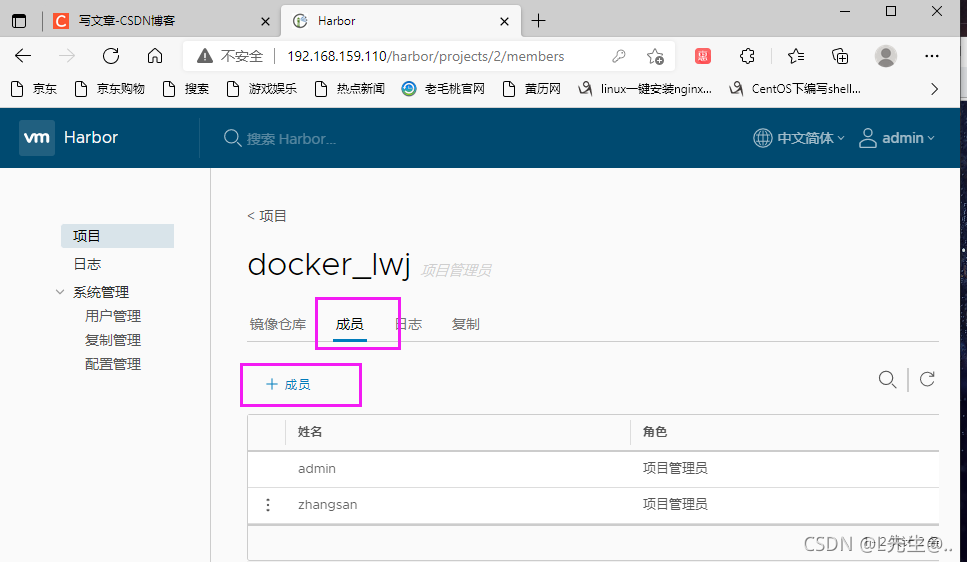Show more bookmarks with the chevron

[934, 89]
